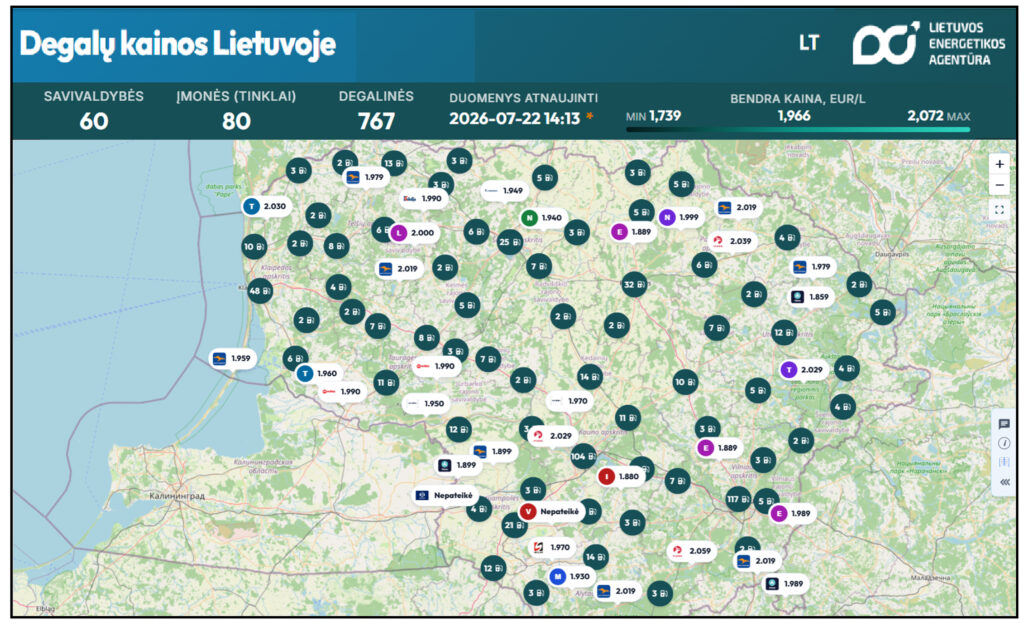
Task: Open the comment panel icon in sidebar
Action: tap(1004, 424)
